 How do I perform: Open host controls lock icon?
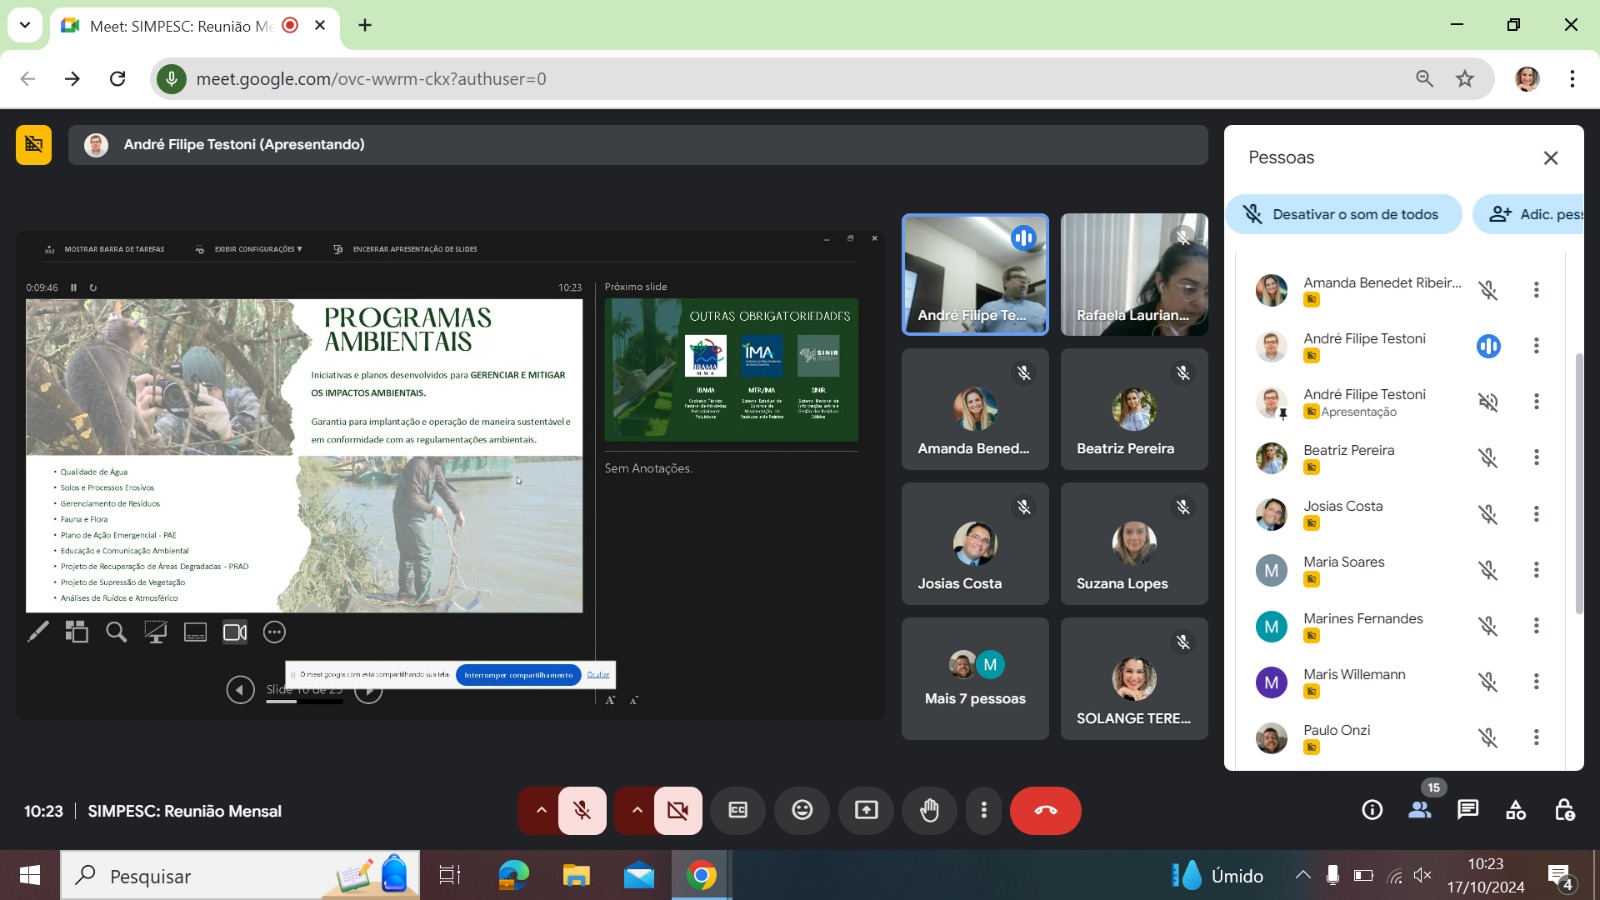pyautogui.click(x=1564, y=810)
